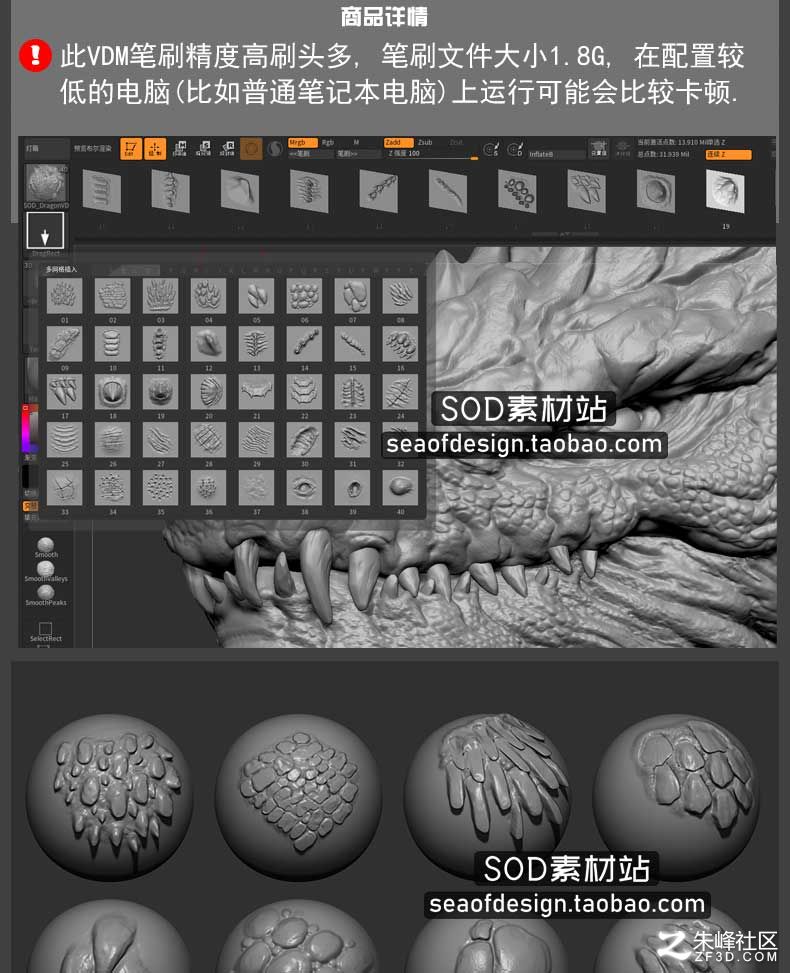
Task: Select top-row brush thumbnail labeled 19
Action: point(725,191)
